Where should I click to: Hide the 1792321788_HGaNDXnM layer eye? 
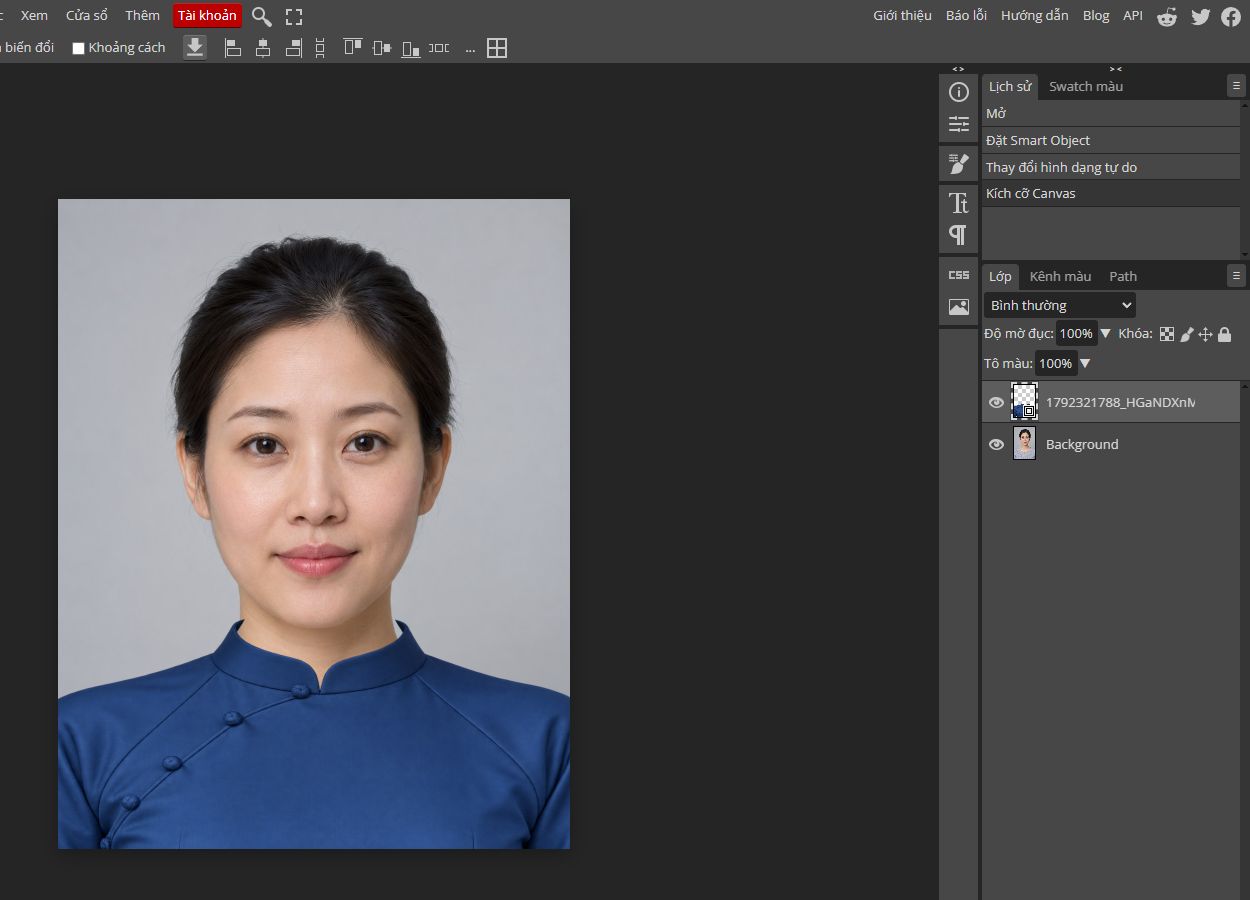pos(996,402)
